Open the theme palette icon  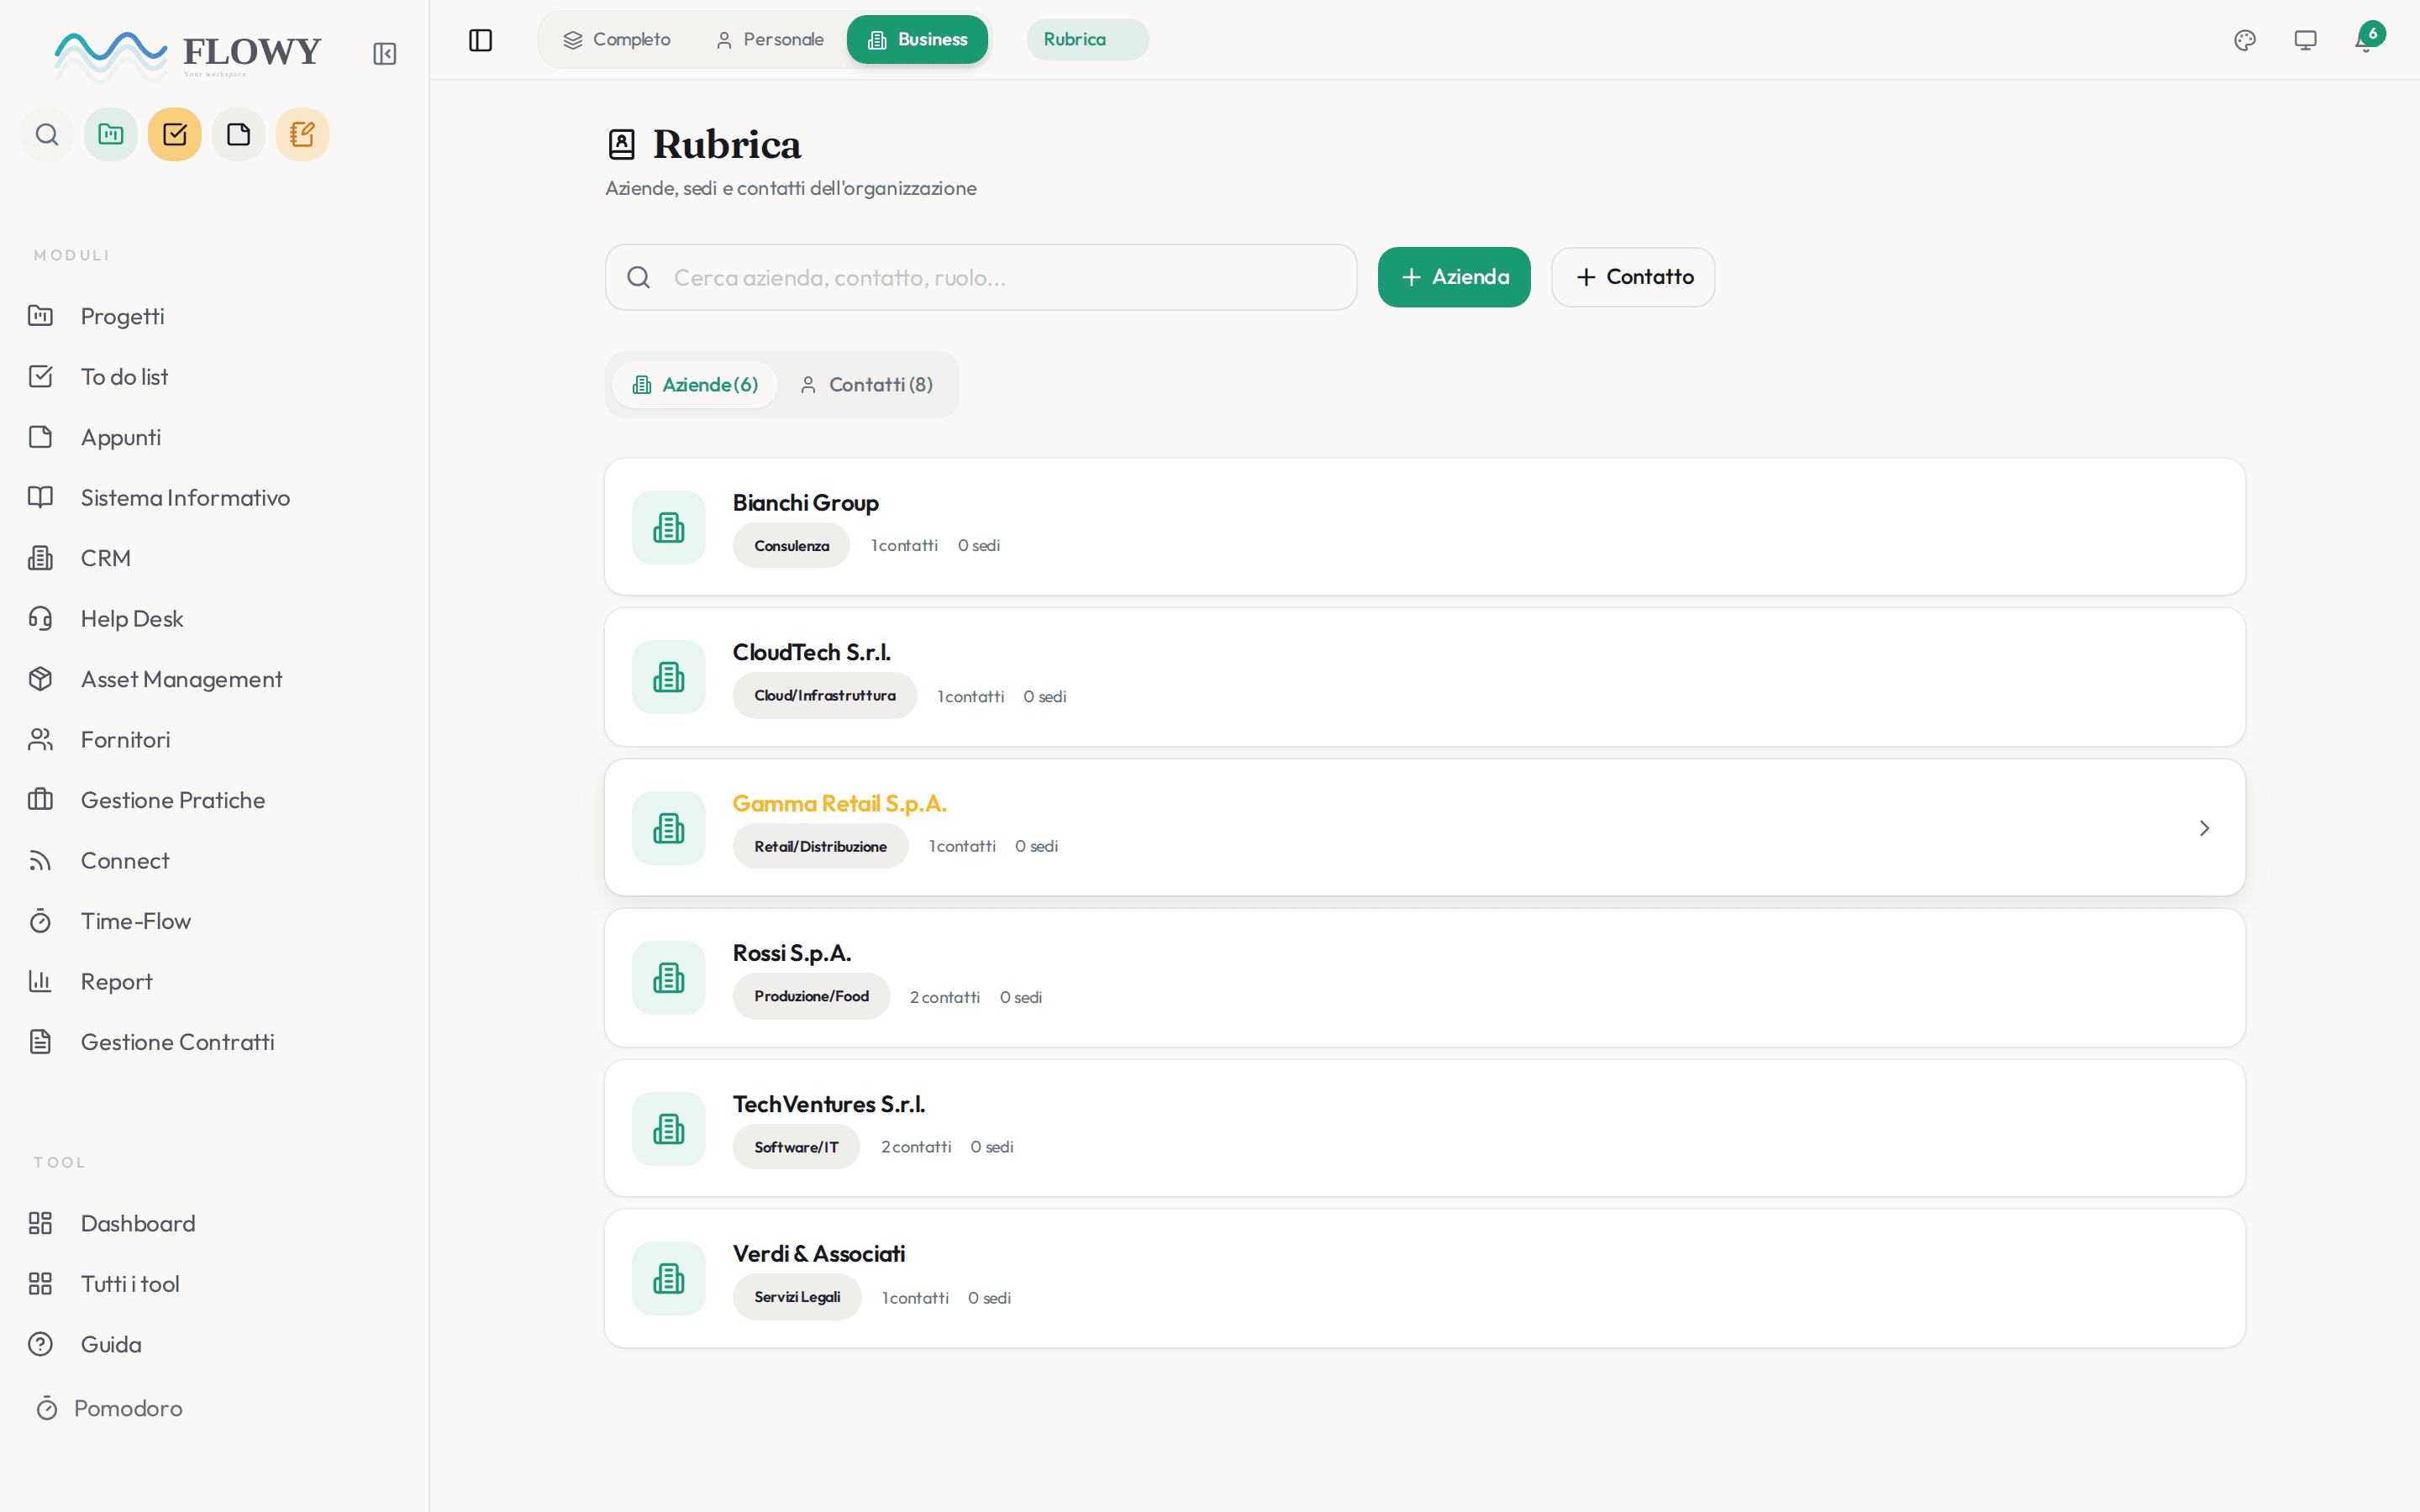2245,40
